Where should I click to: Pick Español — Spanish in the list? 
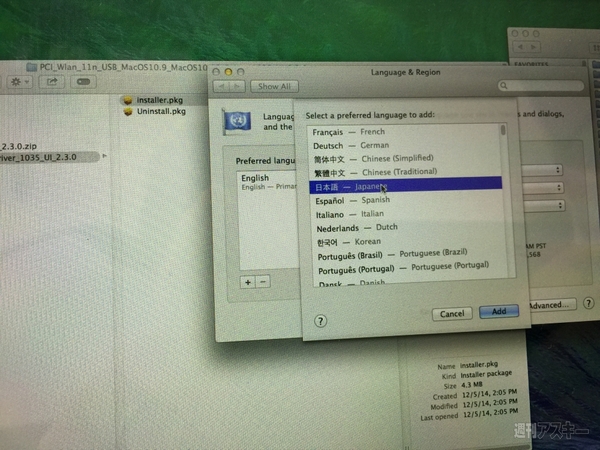click(x=406, y=200)
